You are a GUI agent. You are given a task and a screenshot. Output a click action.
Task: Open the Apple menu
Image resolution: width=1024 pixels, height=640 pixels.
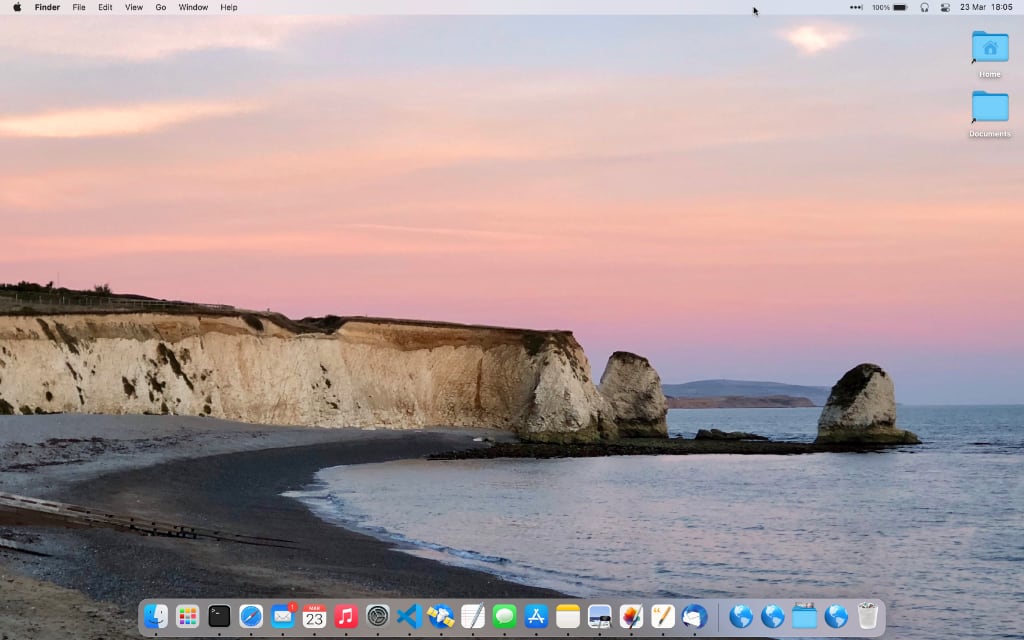(17, 7)
